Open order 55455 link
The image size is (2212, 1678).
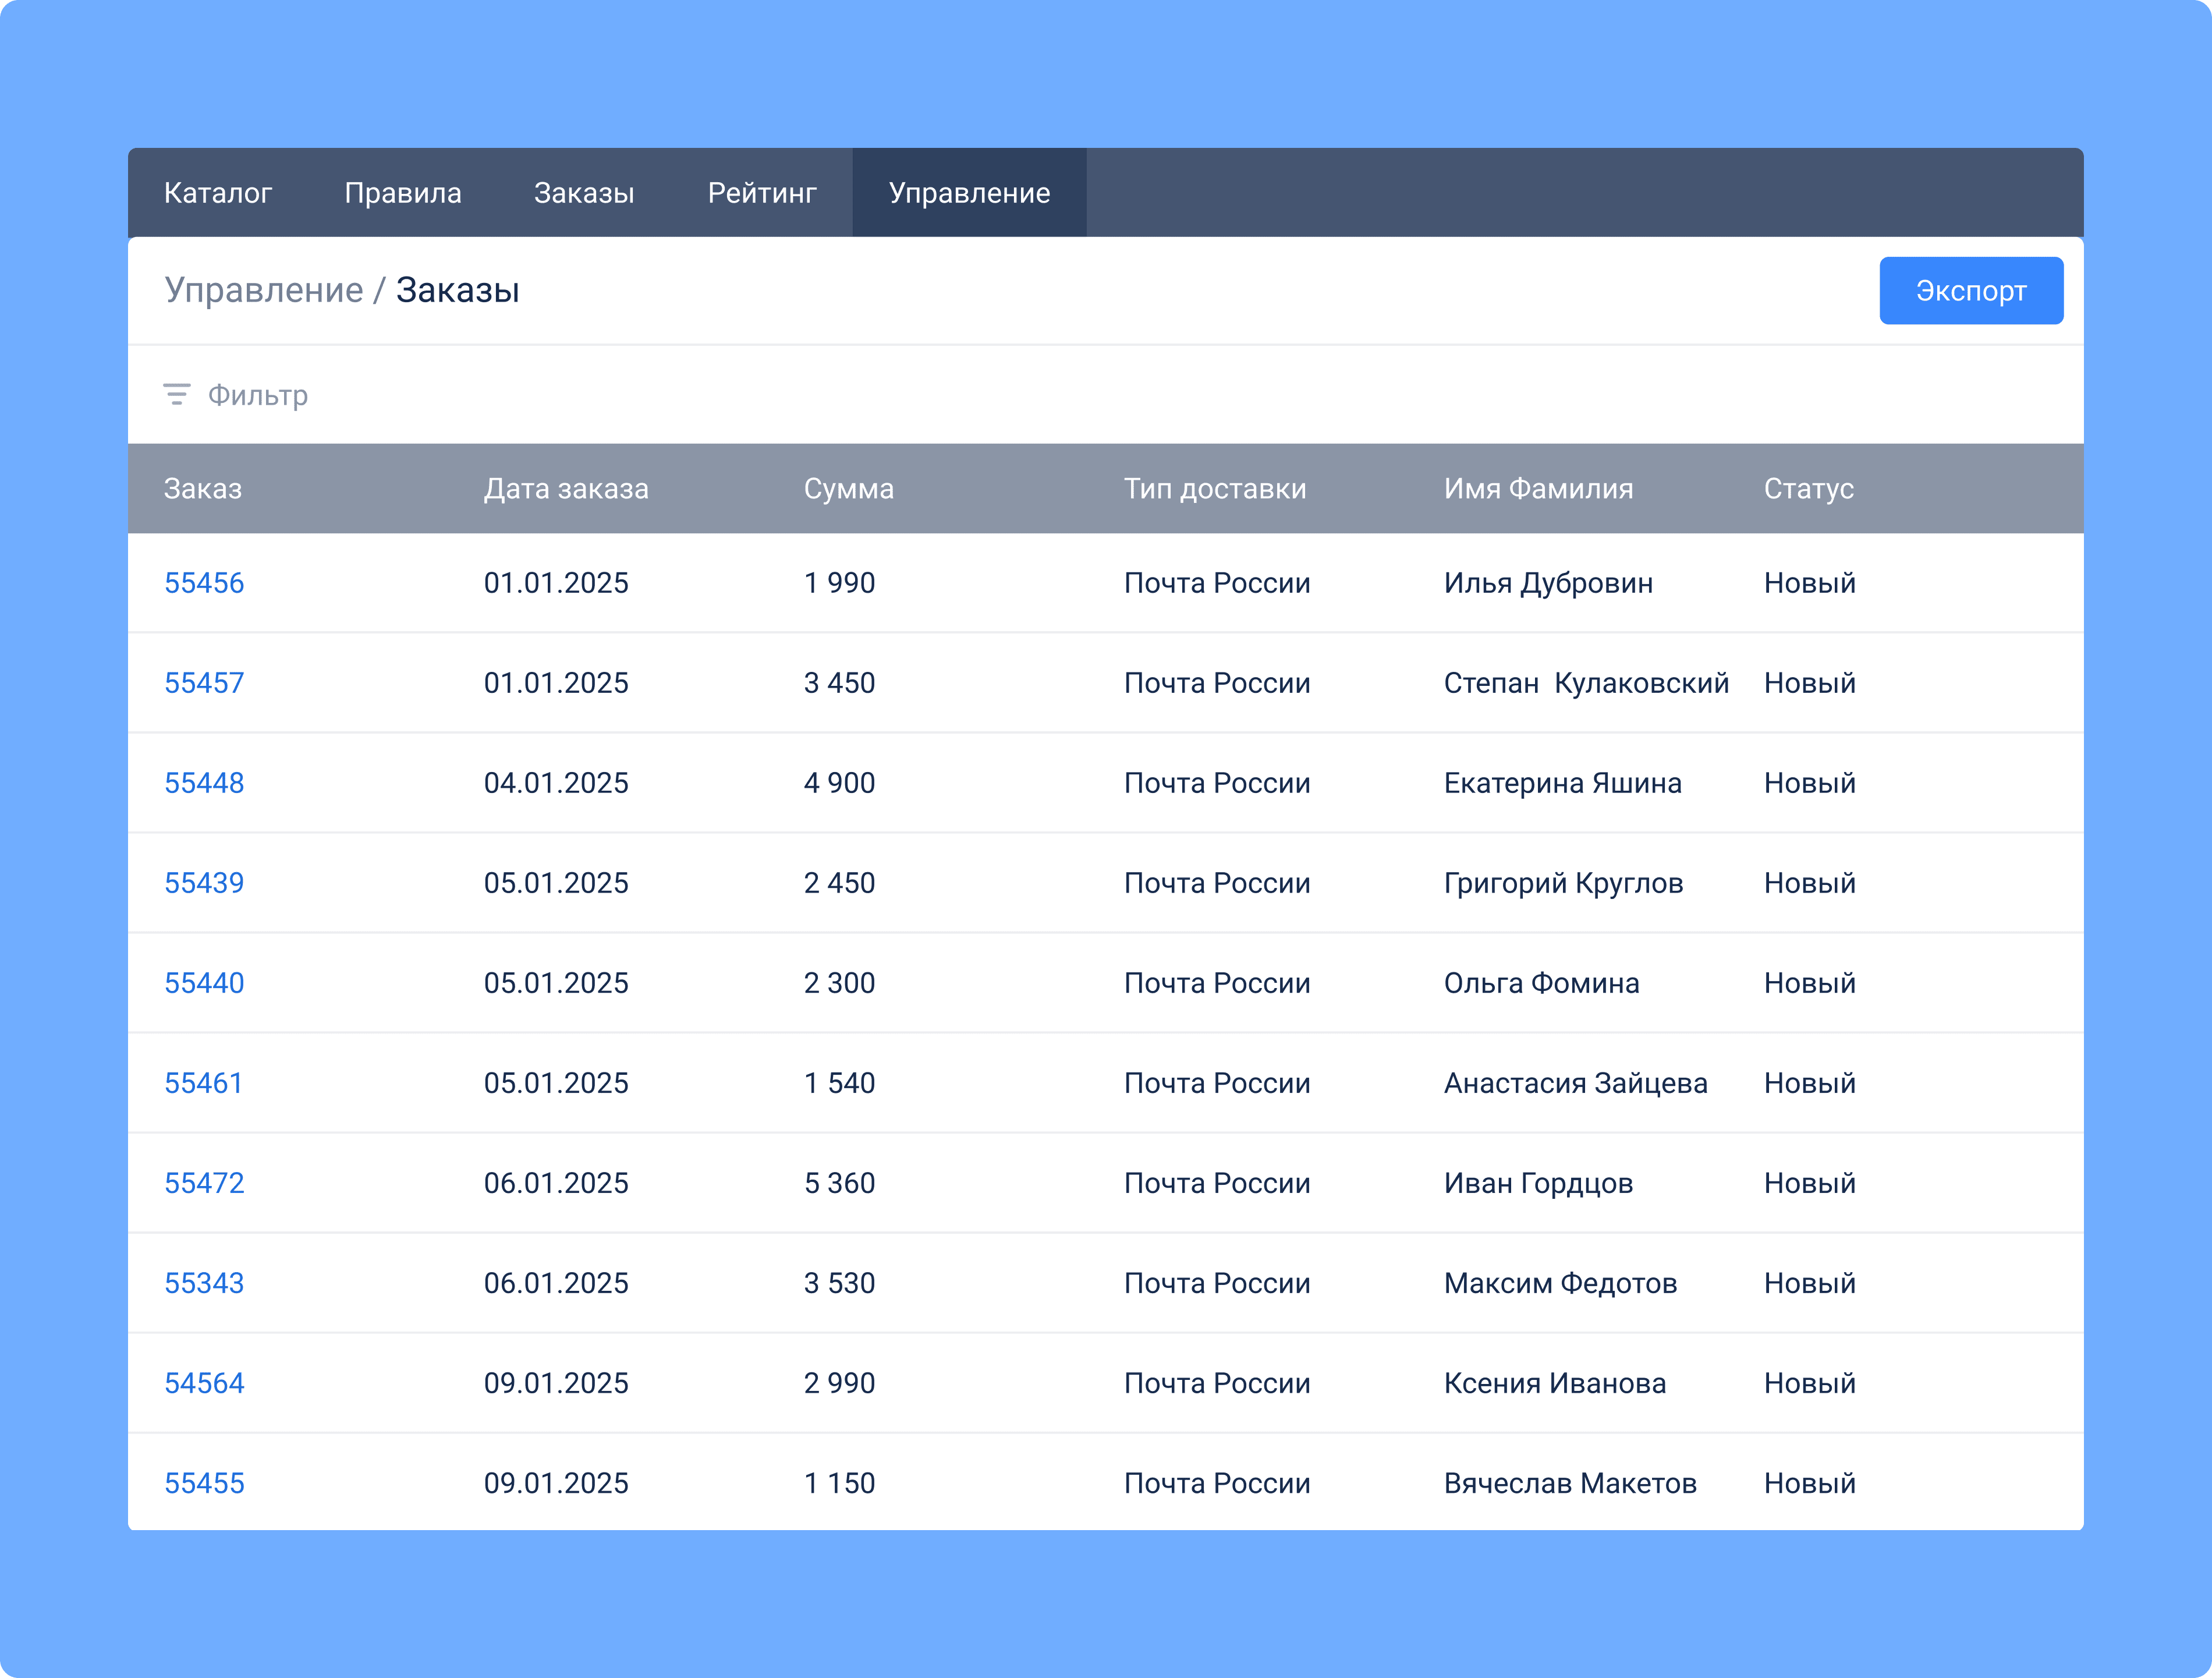point(204,1483)
